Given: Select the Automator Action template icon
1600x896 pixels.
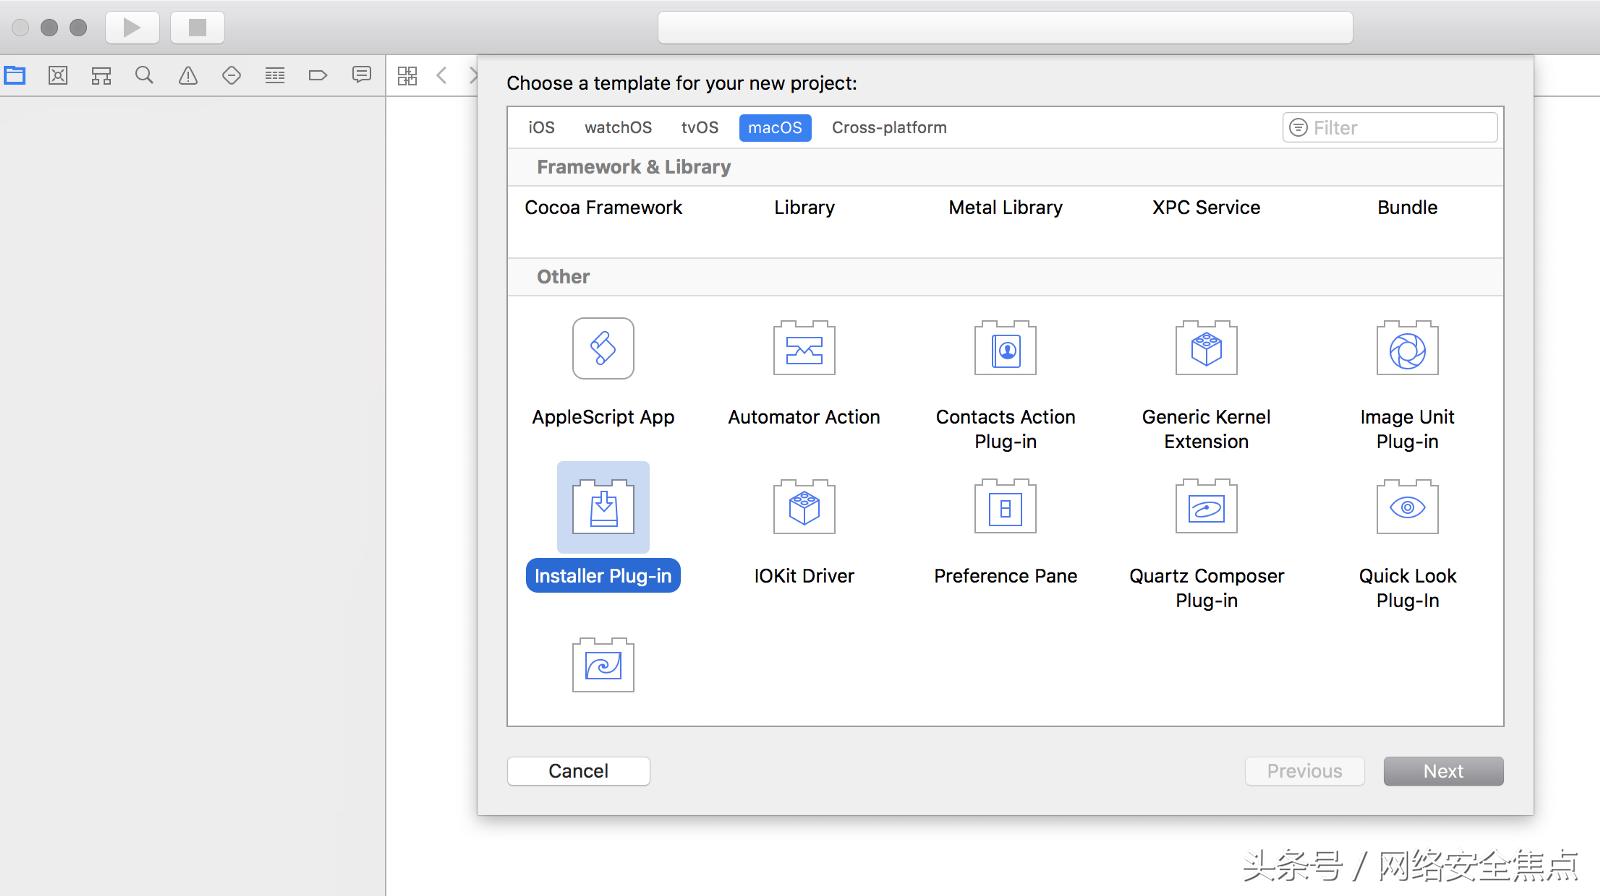Looking at the screenshot, I should point(804,348).
